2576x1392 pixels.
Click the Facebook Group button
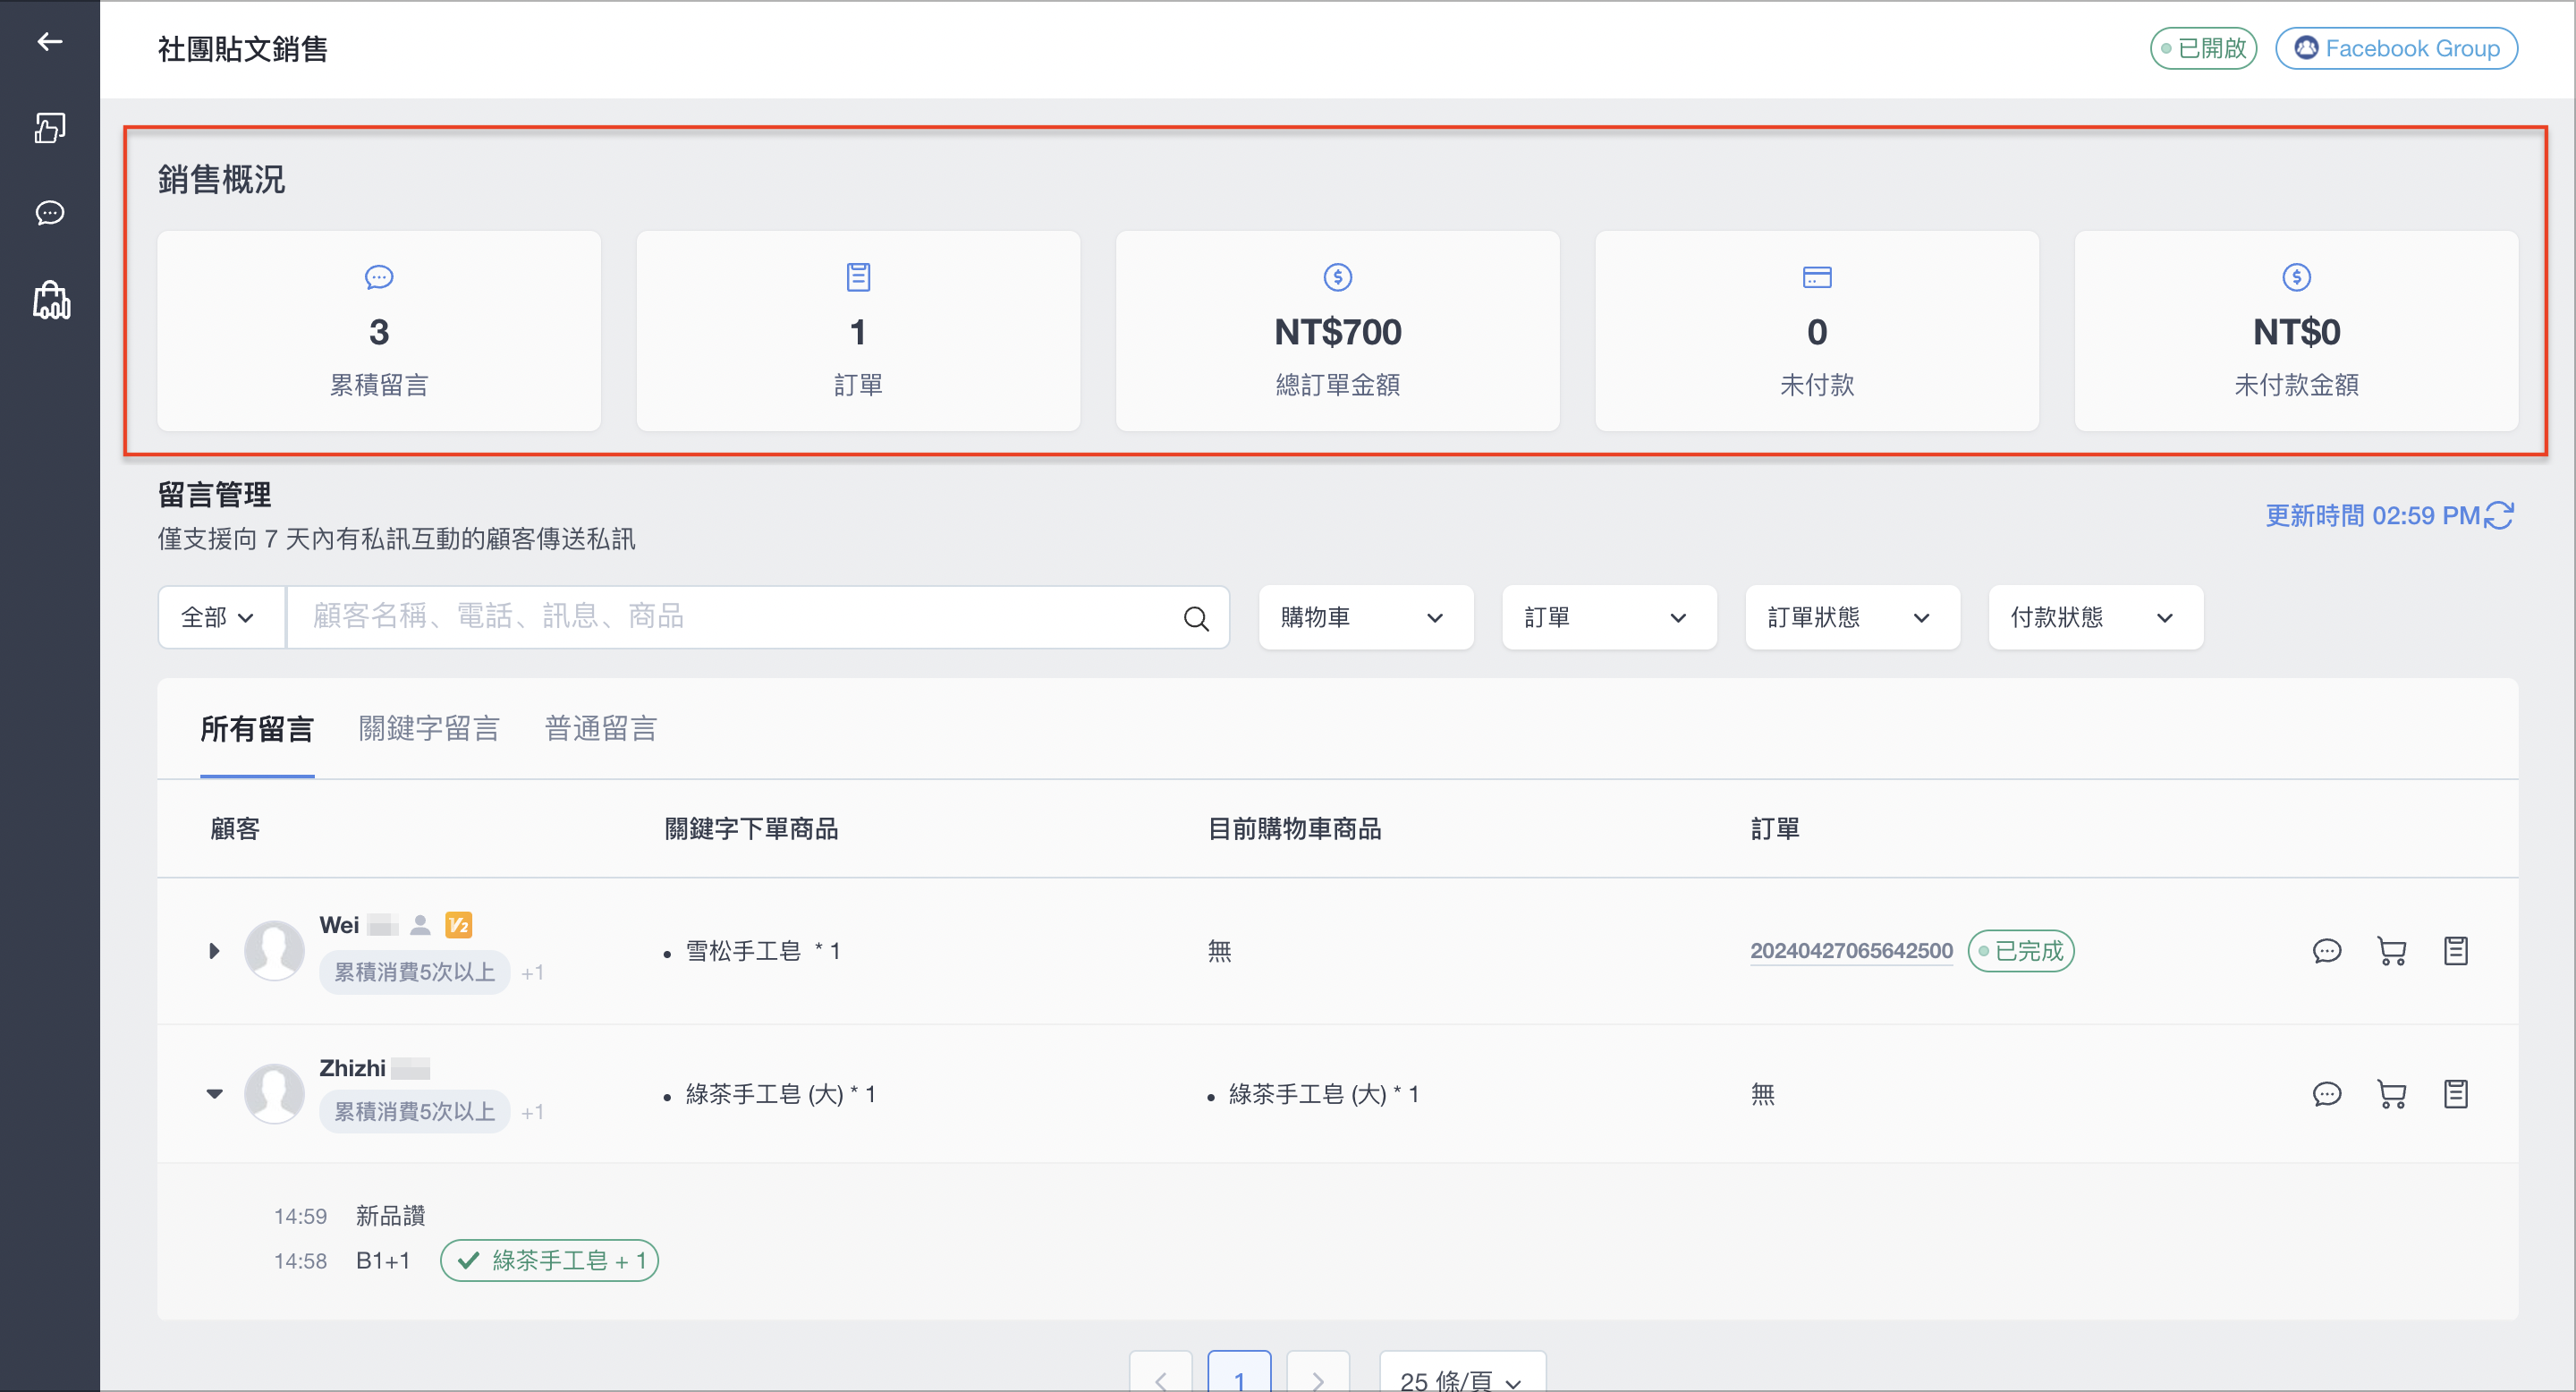(2396, 48)
